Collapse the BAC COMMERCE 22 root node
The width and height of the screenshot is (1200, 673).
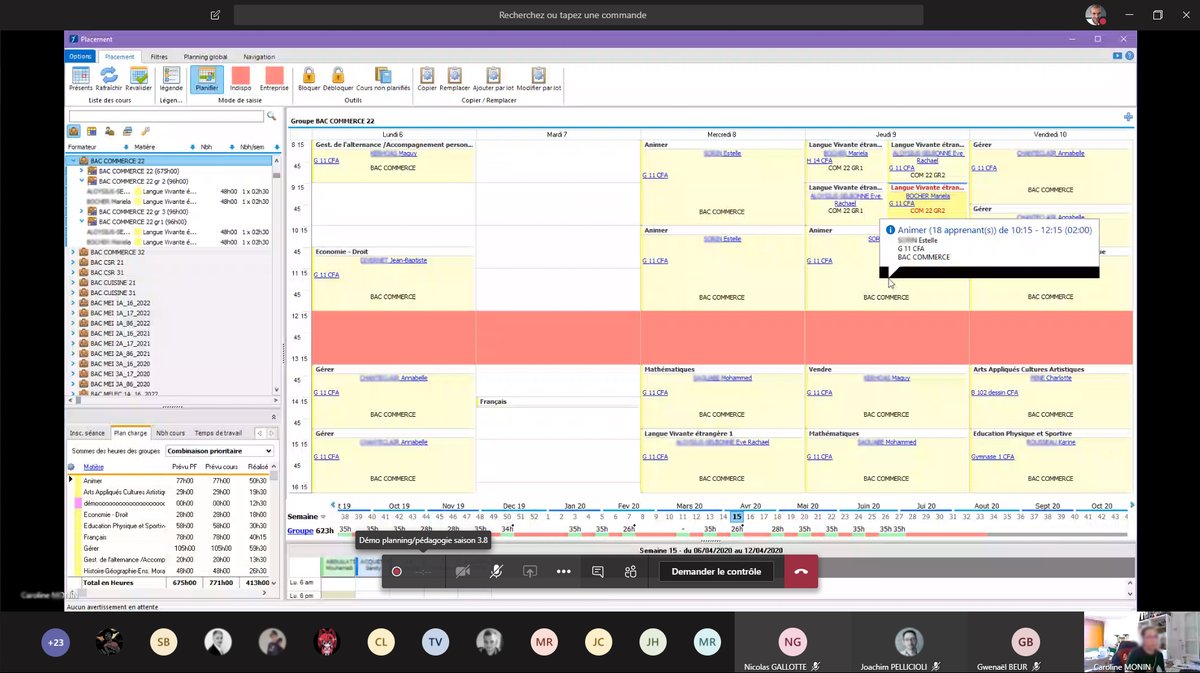coord(73,160)
